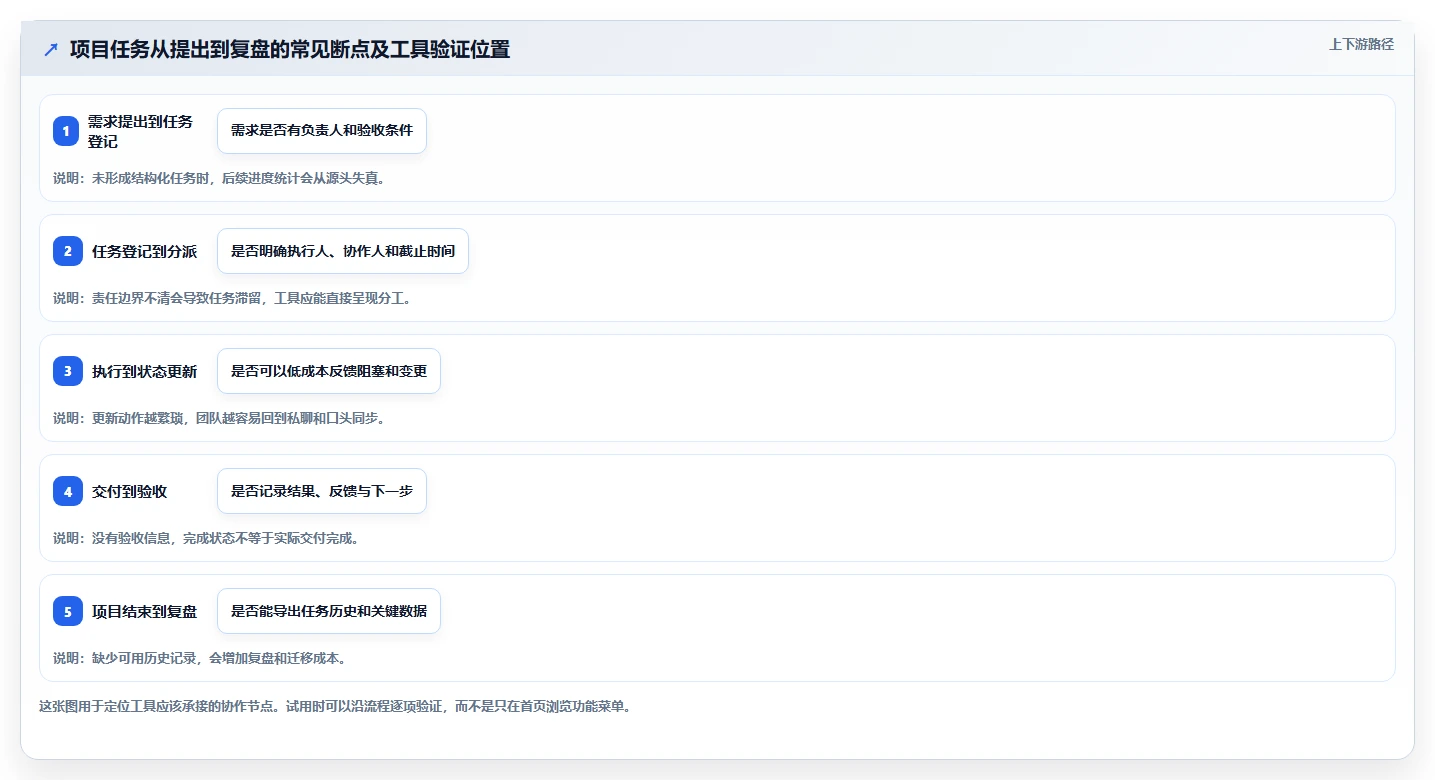Click the step 2 number badge

68,251
